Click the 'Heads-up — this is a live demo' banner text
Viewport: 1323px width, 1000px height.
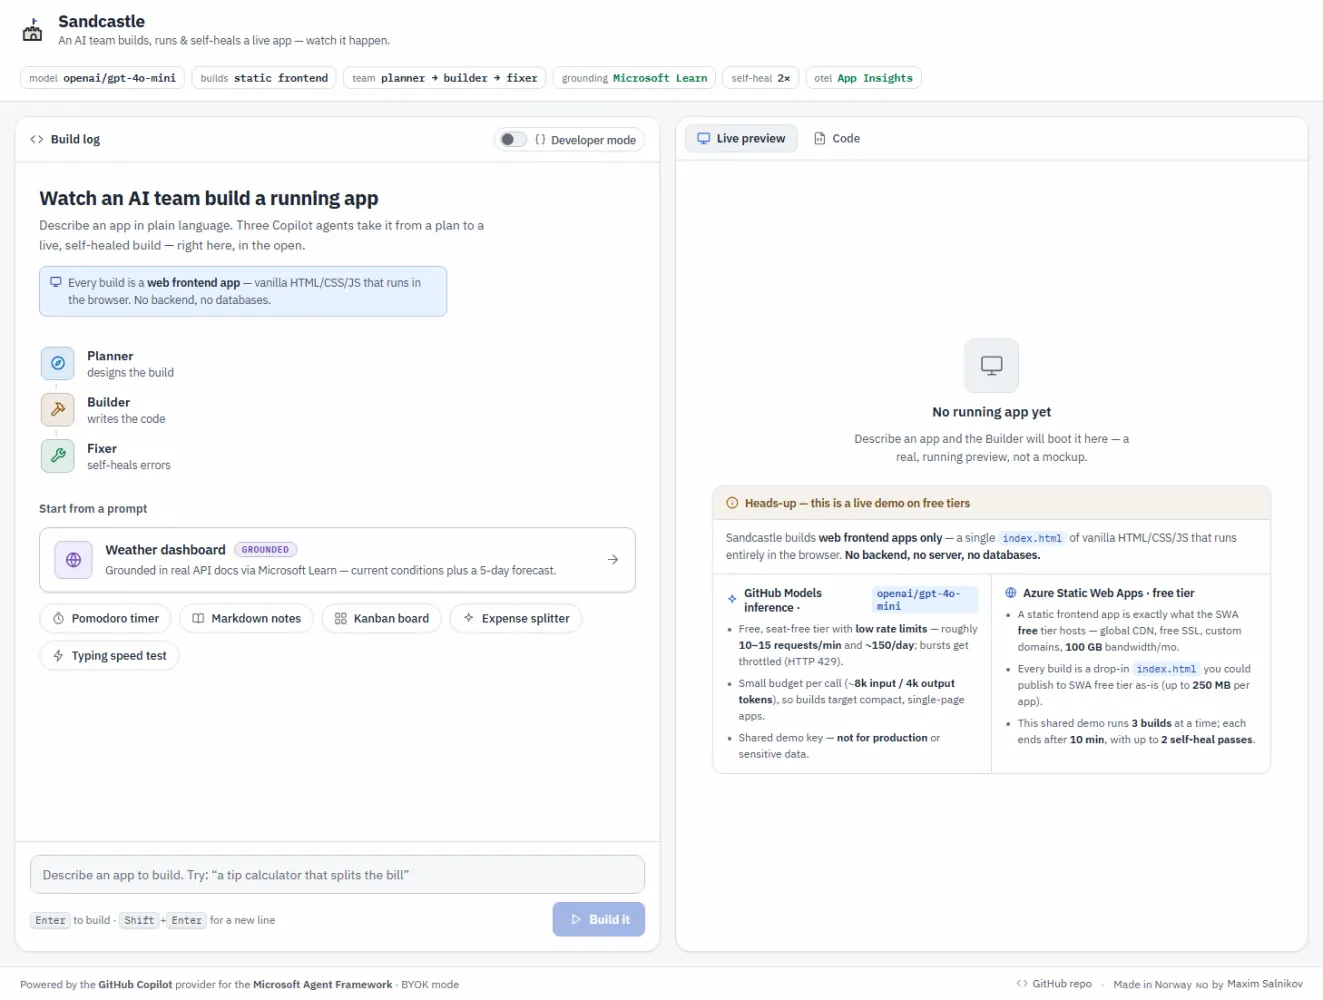[x=857, y=503]
